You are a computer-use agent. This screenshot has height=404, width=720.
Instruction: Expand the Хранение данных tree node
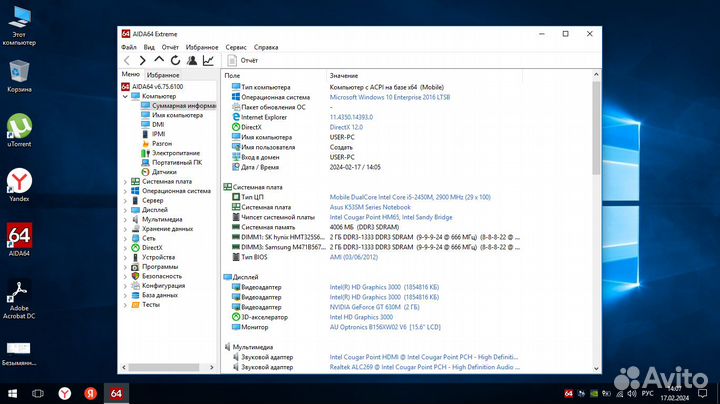125,229
